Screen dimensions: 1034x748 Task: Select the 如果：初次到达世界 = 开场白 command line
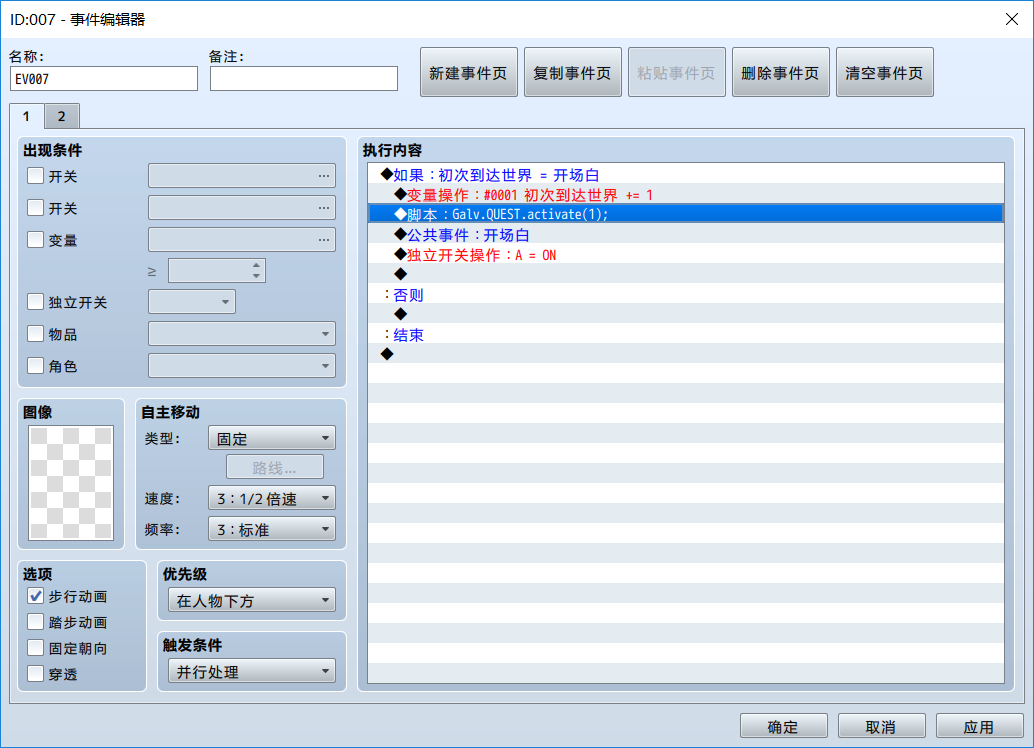click(686, 175)
